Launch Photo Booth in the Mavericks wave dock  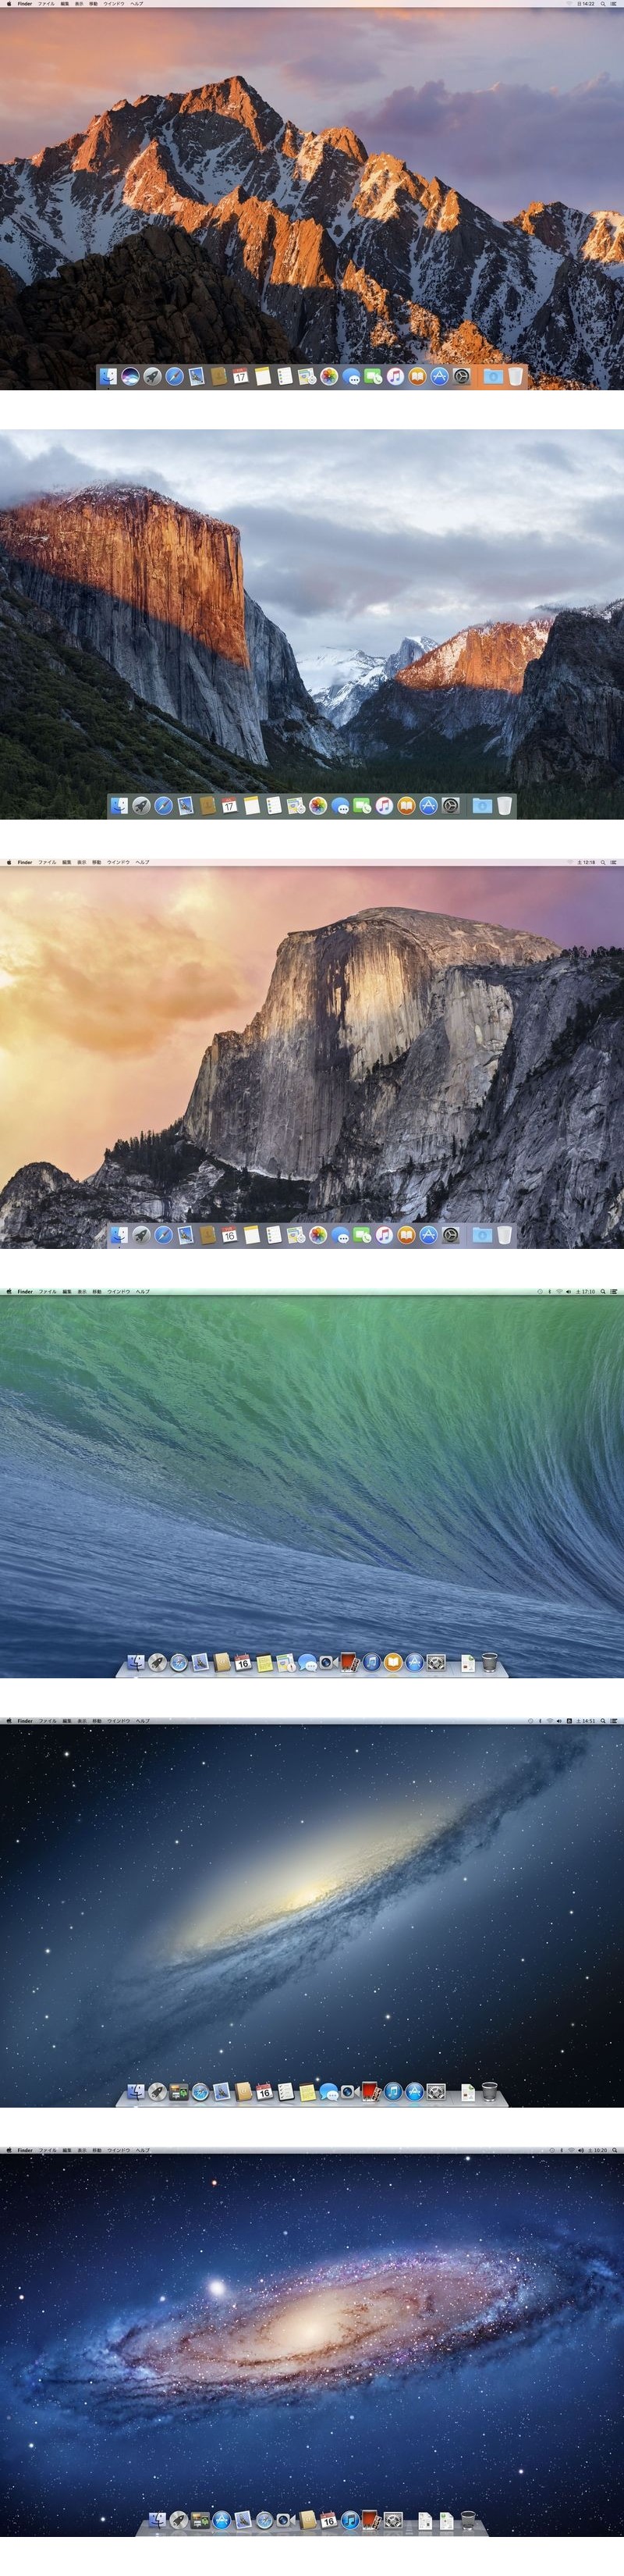pos(349,1663)
